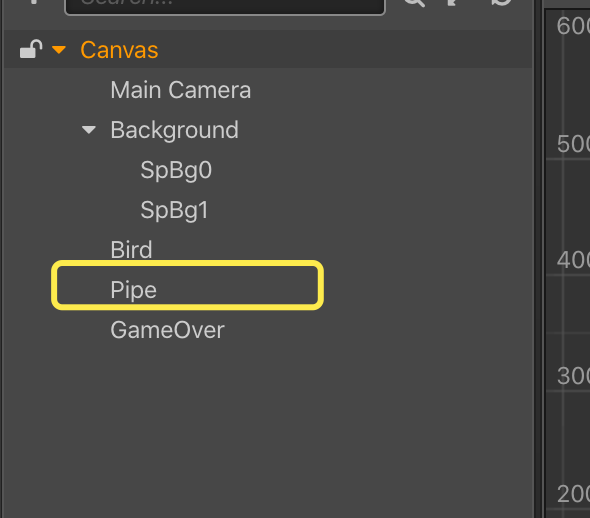Click the plus create-node icon
Screen dimensions: 590x518
34,2
